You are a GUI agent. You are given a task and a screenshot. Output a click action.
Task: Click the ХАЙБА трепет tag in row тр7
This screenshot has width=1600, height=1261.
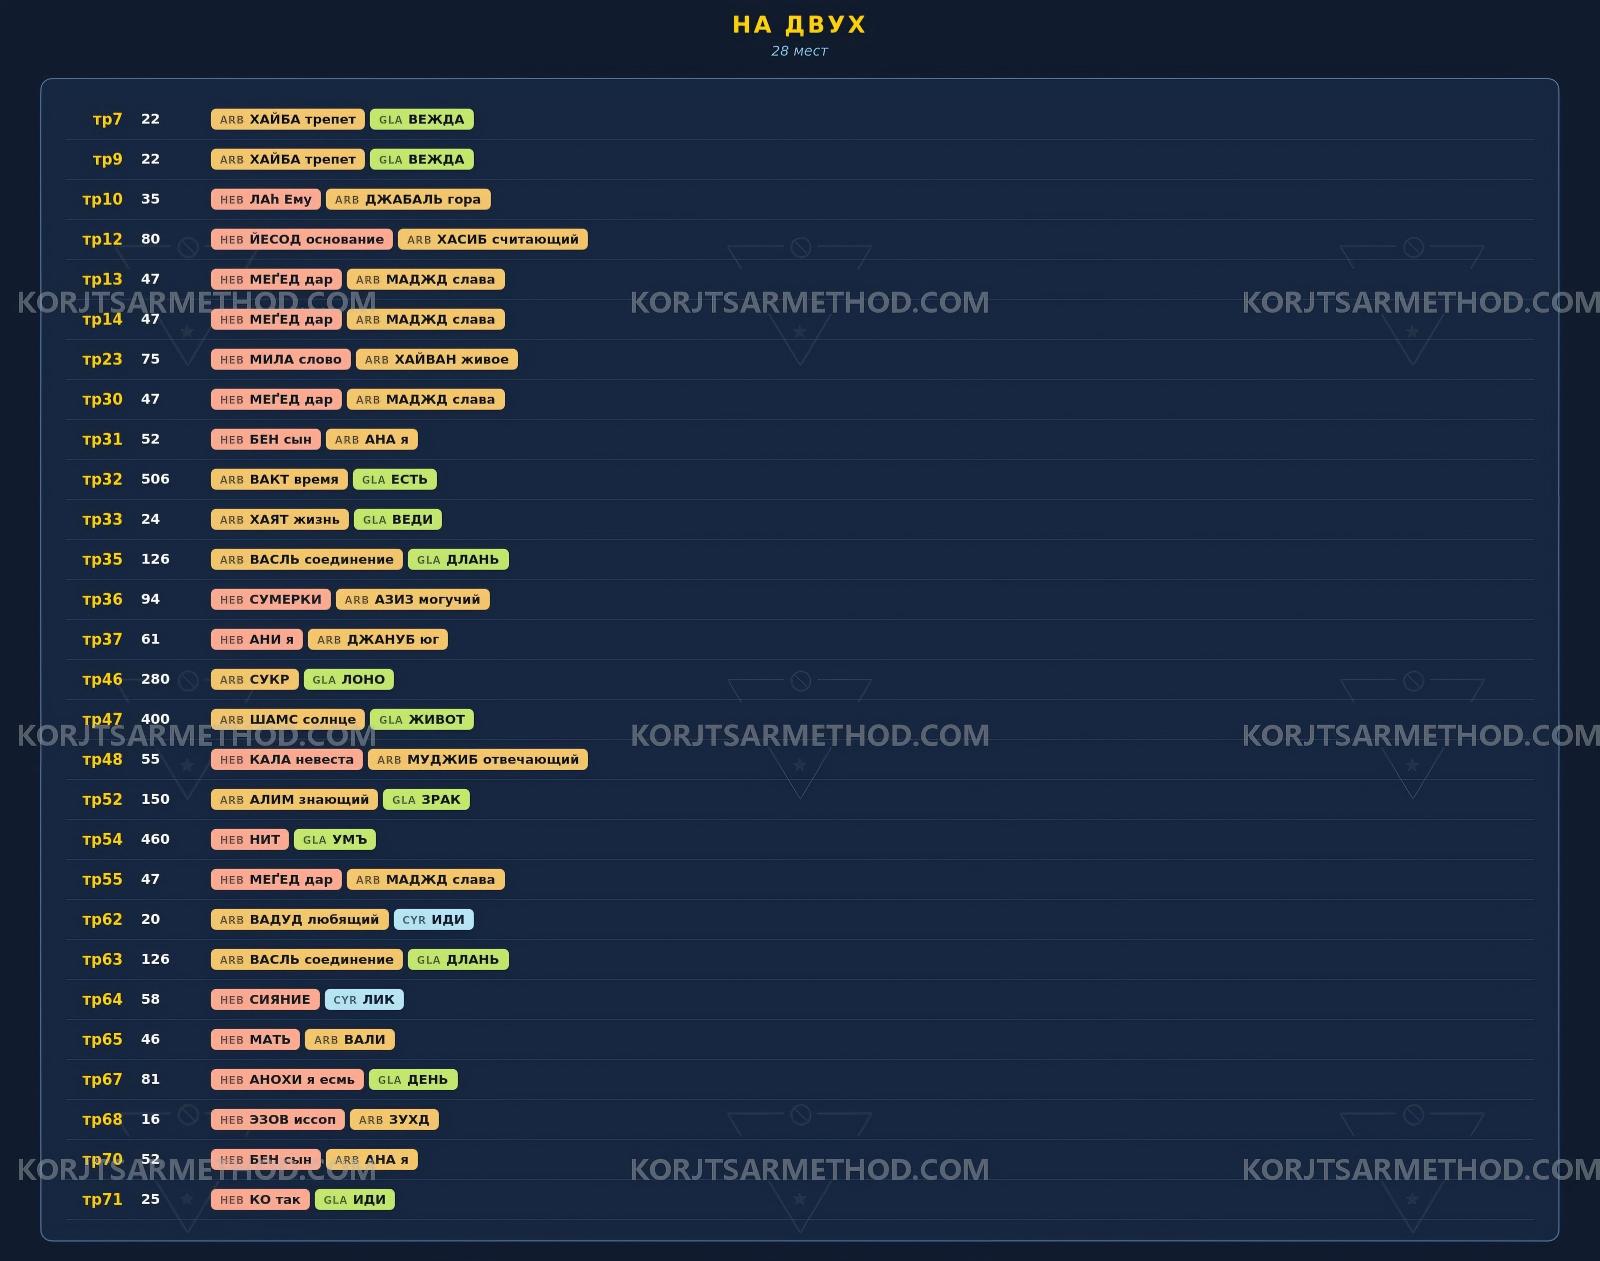pyautogui.click(x=287, y=119)
